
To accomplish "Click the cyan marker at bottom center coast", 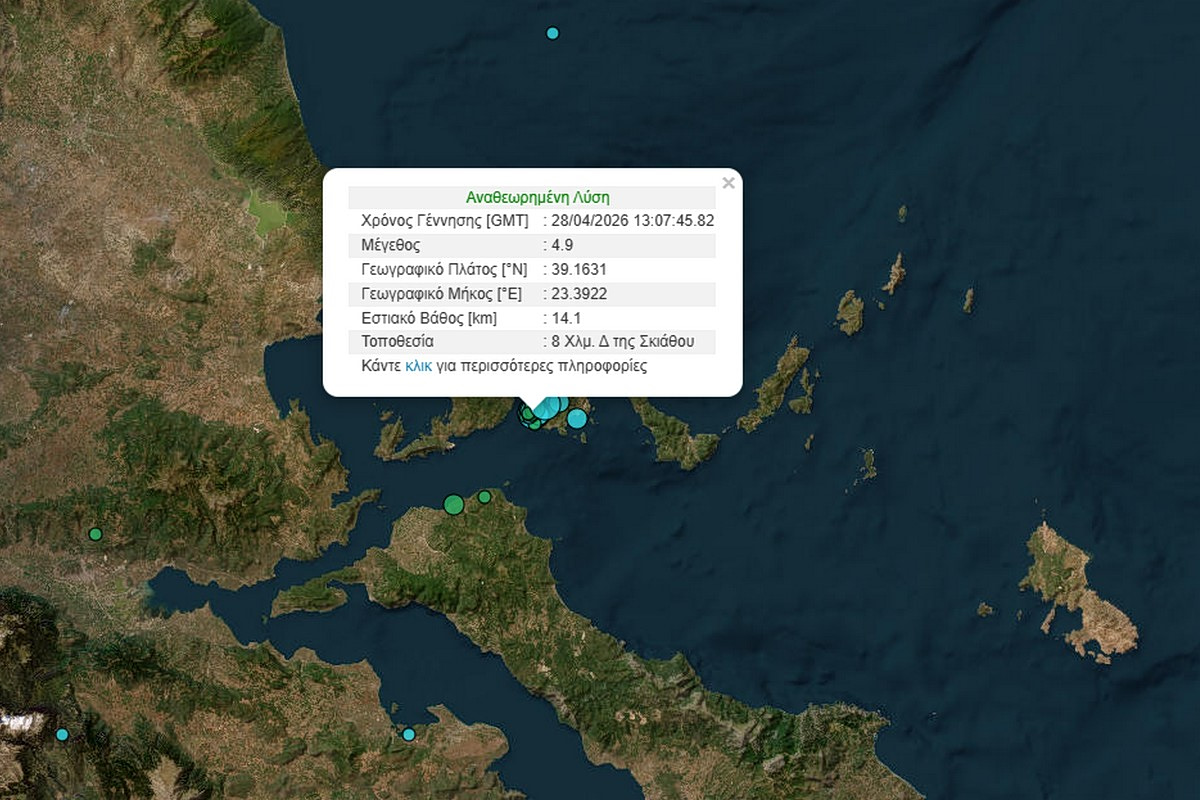I will tap(408, 734).
